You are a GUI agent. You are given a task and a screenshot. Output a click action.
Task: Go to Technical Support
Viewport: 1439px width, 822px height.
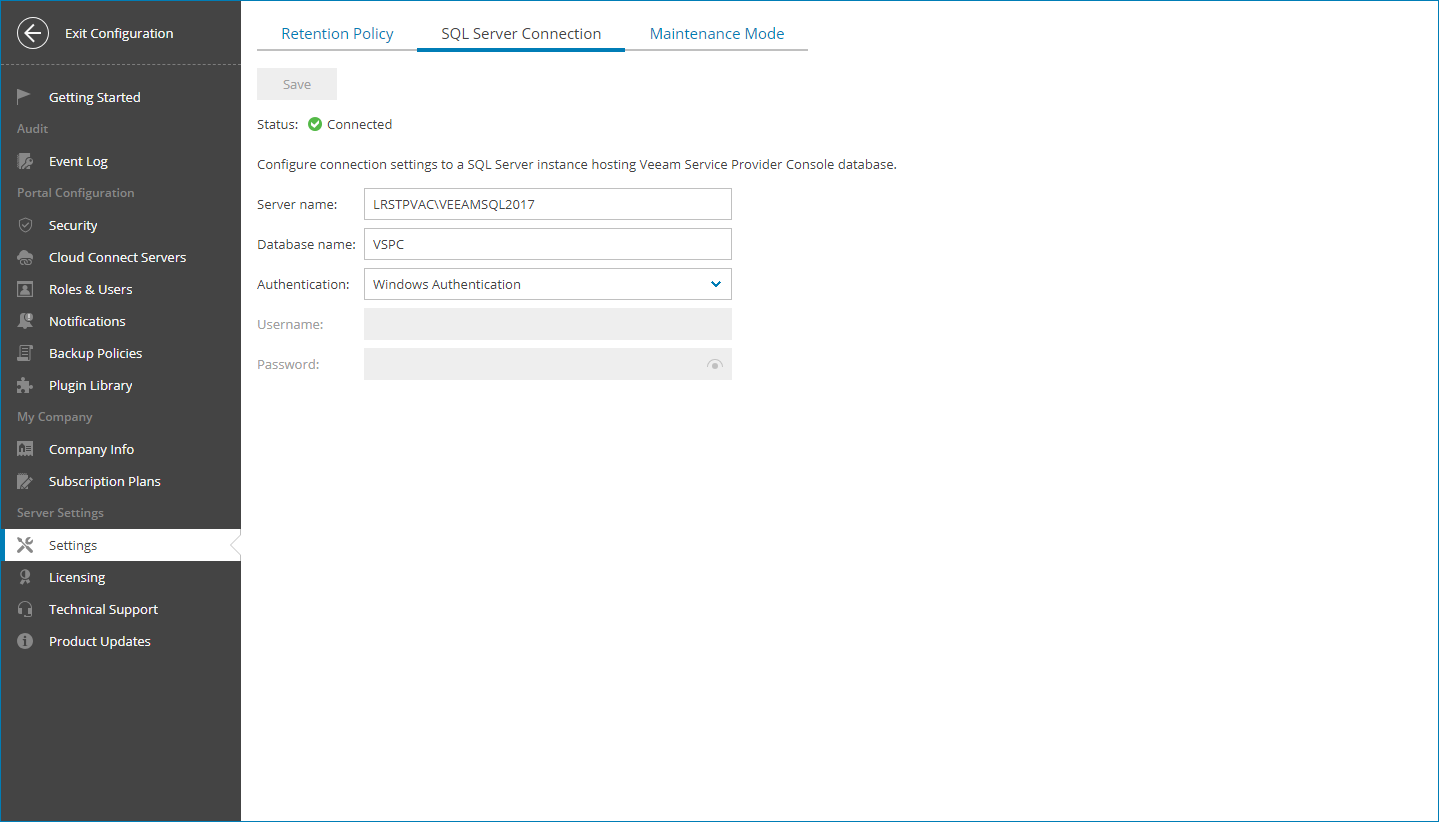click(121, 609)
